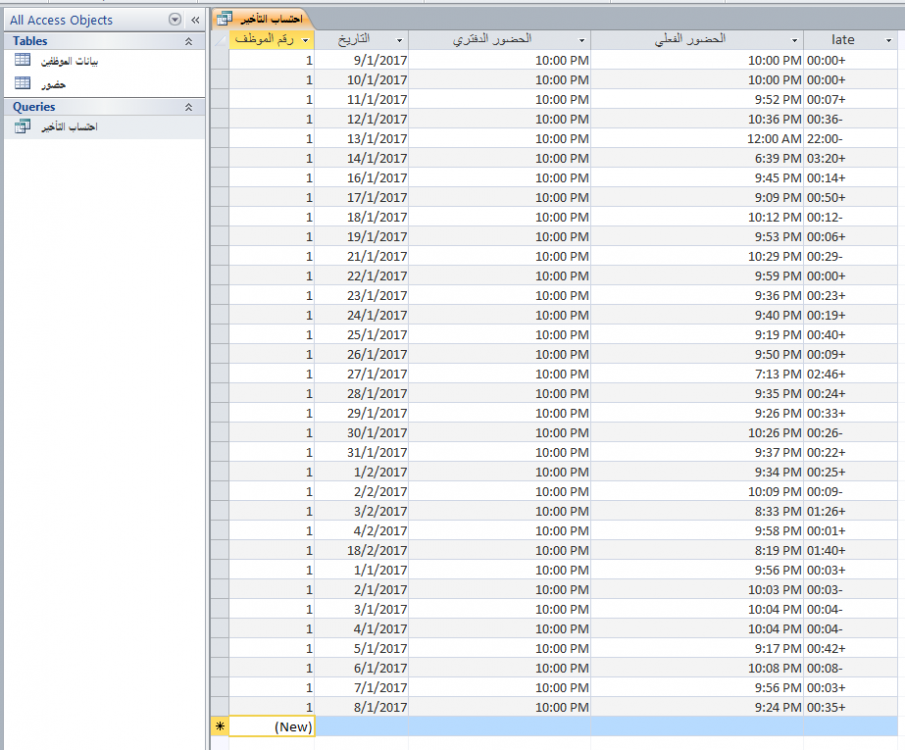Click date cell 13/1/2017
This screenshot has width=905, height=750.
click(x=362, y=139)
